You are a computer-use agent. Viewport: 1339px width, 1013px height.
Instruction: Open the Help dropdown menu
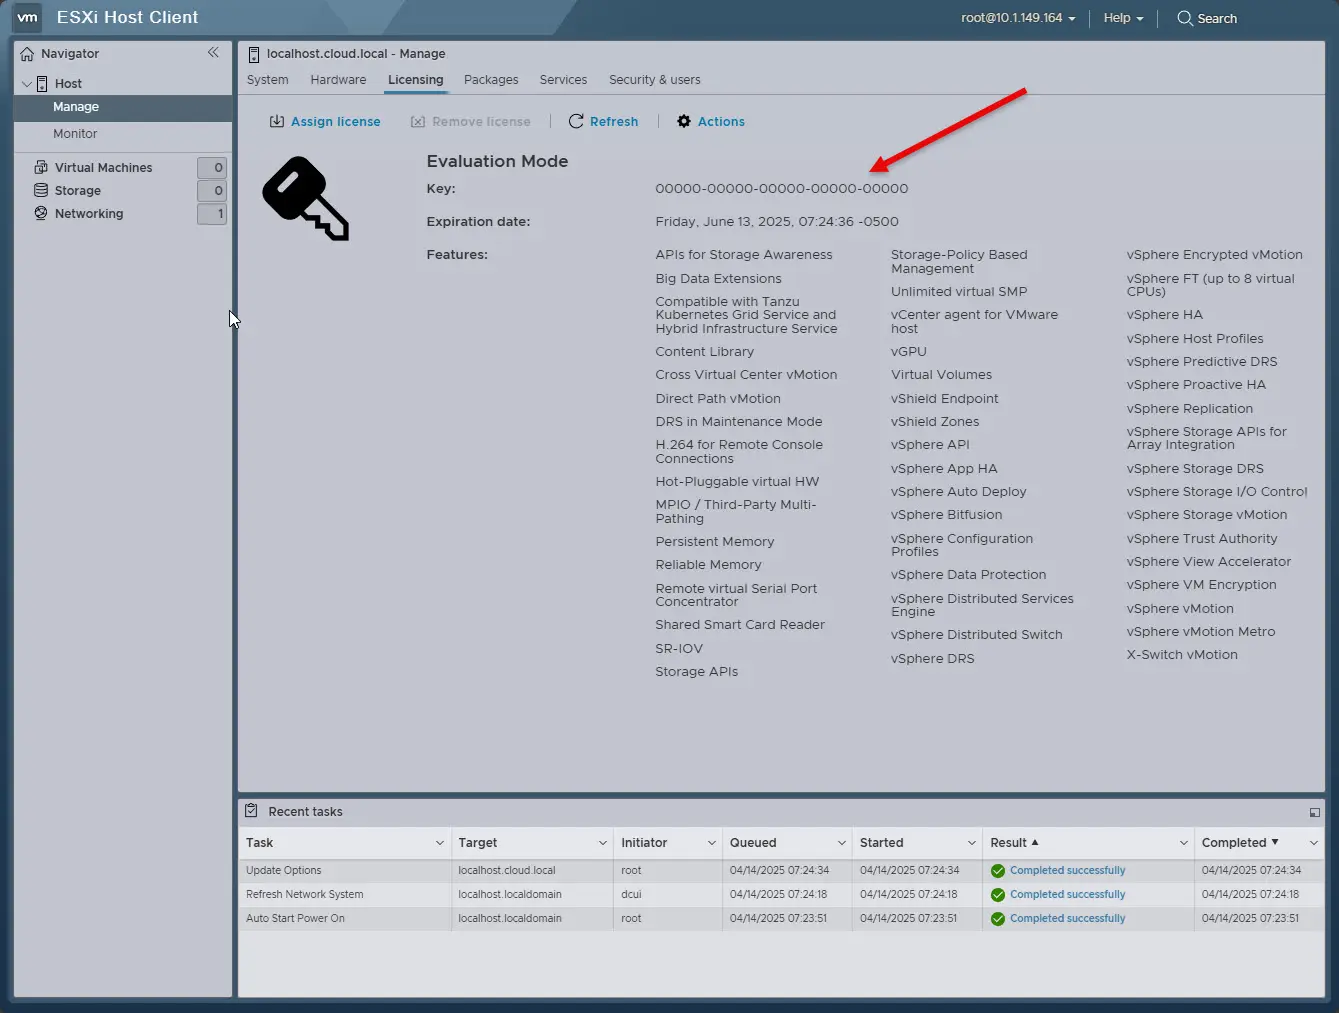(x=1123, y=18)
